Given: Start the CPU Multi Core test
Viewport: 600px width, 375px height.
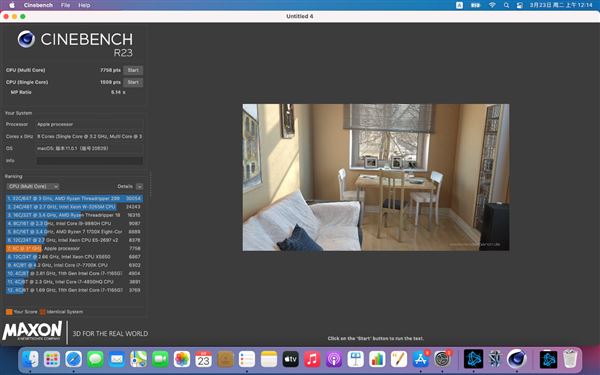Looking at the screenshot, I should pyautogui.click(x=133, y=70).
